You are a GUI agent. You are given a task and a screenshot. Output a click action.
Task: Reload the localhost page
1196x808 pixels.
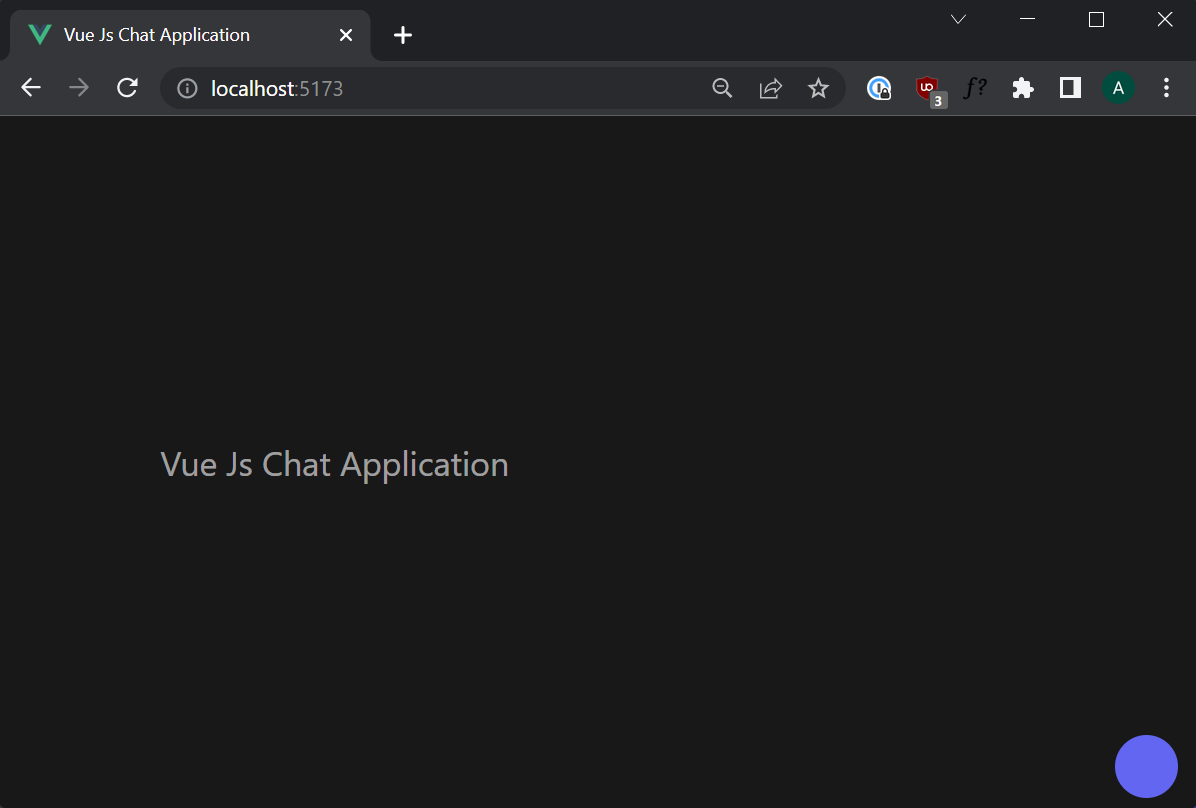click(x=127, y=88)
